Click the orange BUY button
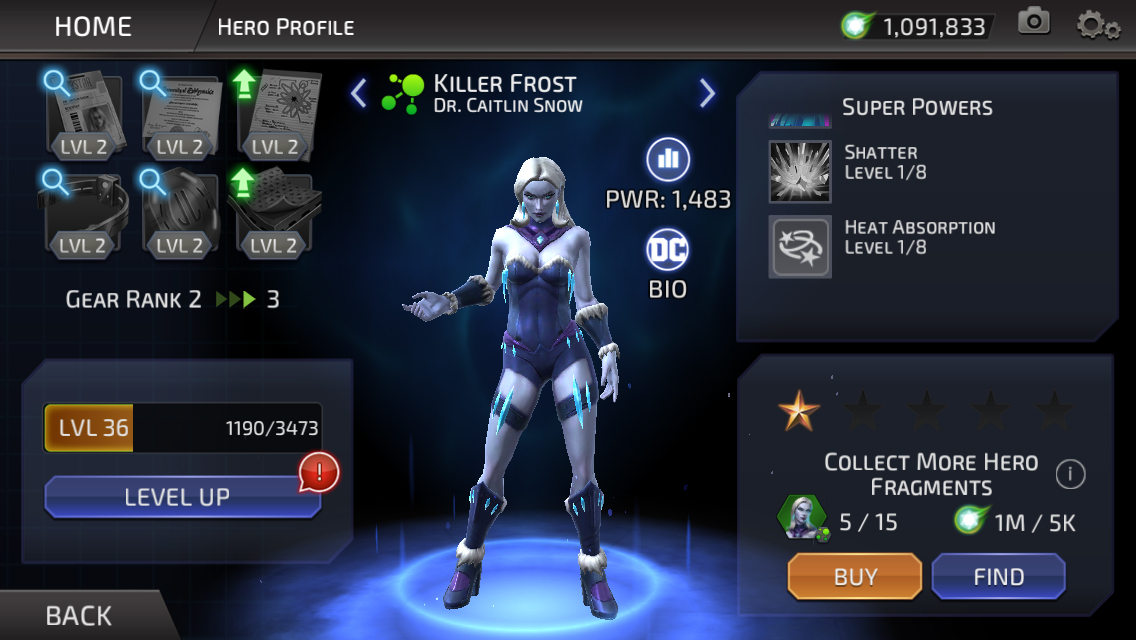 [855, 576]
